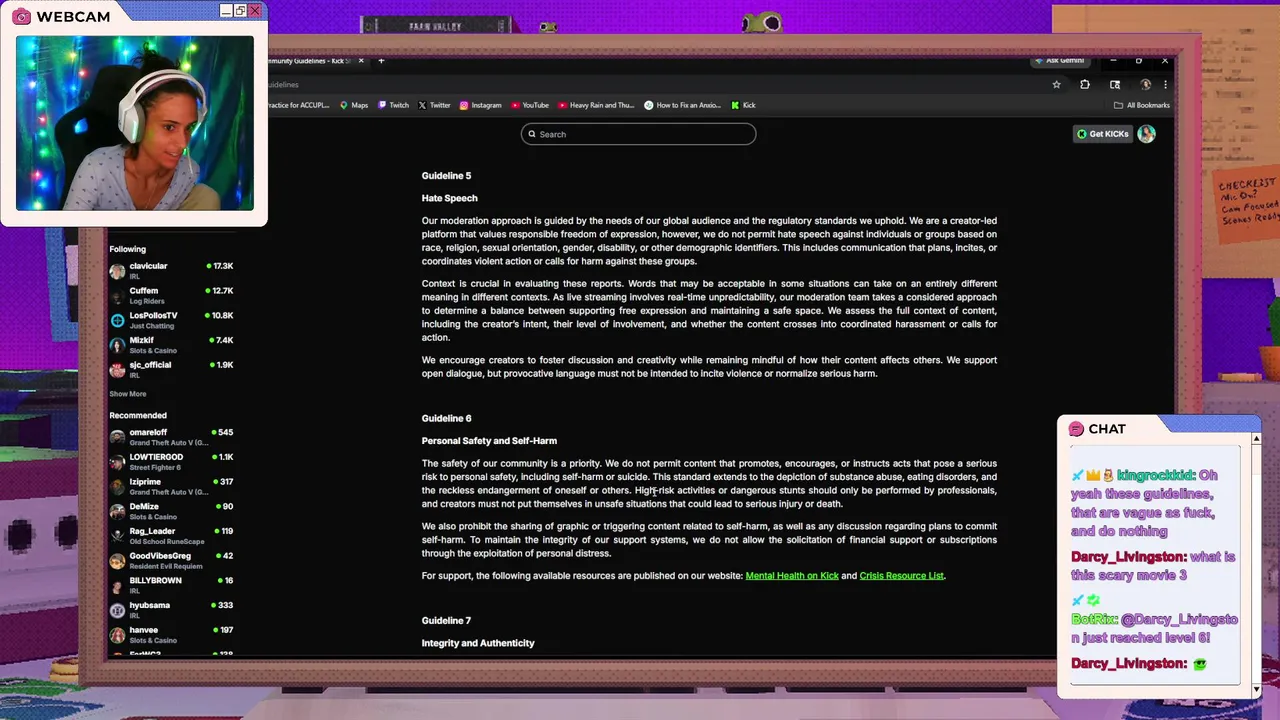
Task: Open the Crisis Resource List link
Action: (901, 576)
